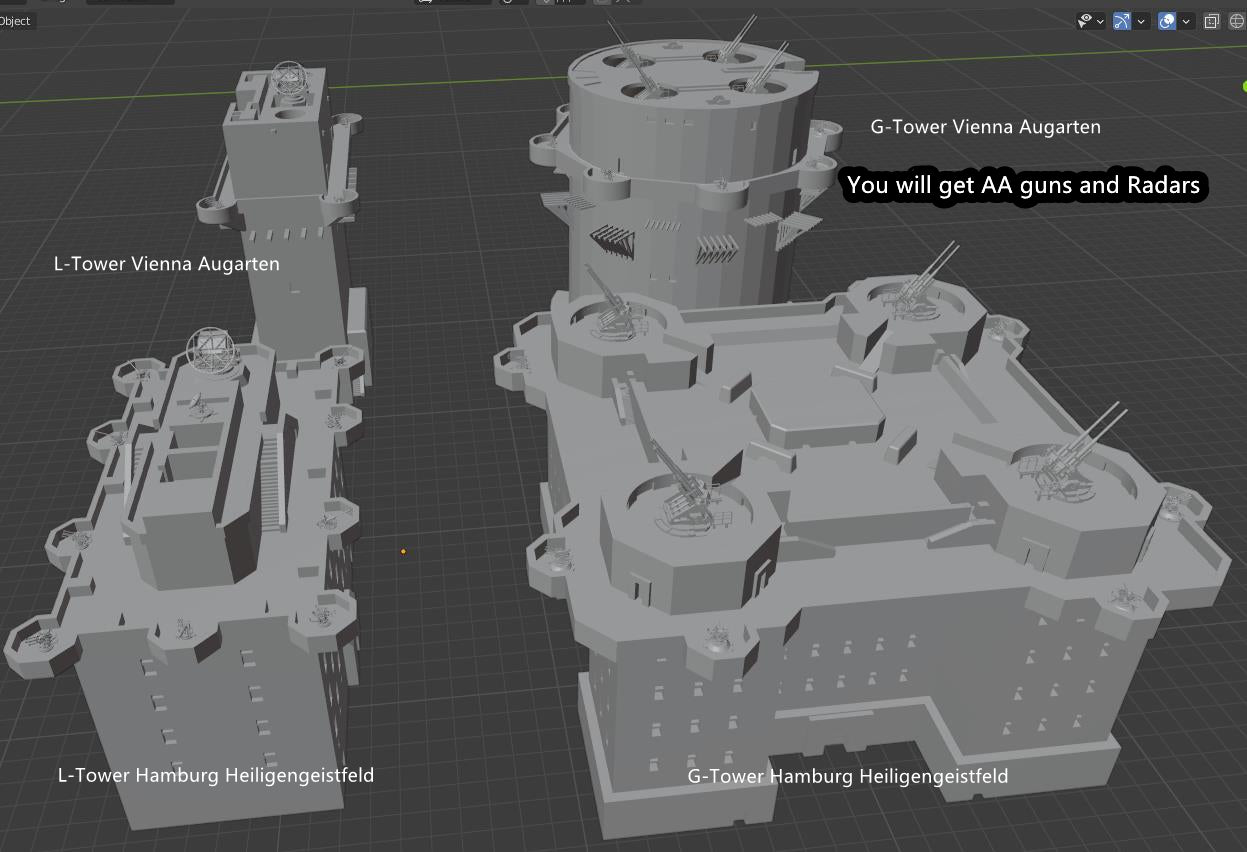The height and width of the screenshot is (852, 1247).
Task: Open the editor type selector icon
Action: coord(10,3)
